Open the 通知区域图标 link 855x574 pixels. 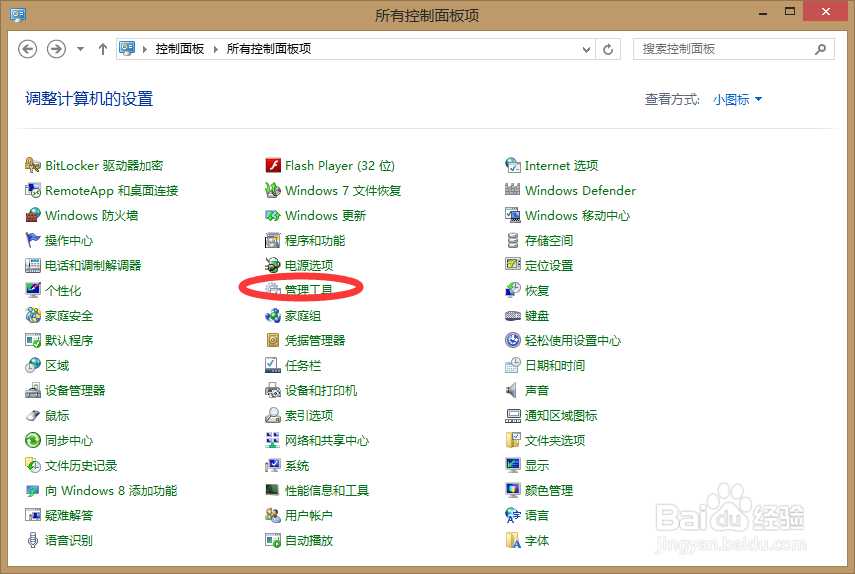(561, 415)
